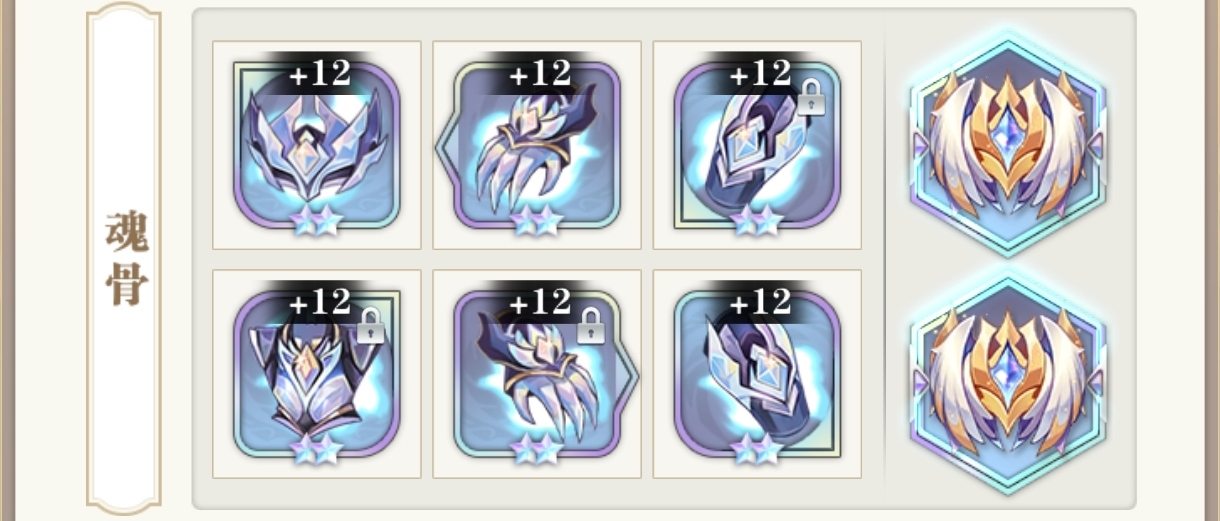The width and height of the screenshot is (1220, 521).
Task: Tap the +12 badge on unlocked leg guard
Action: click(x=760, y=301)
